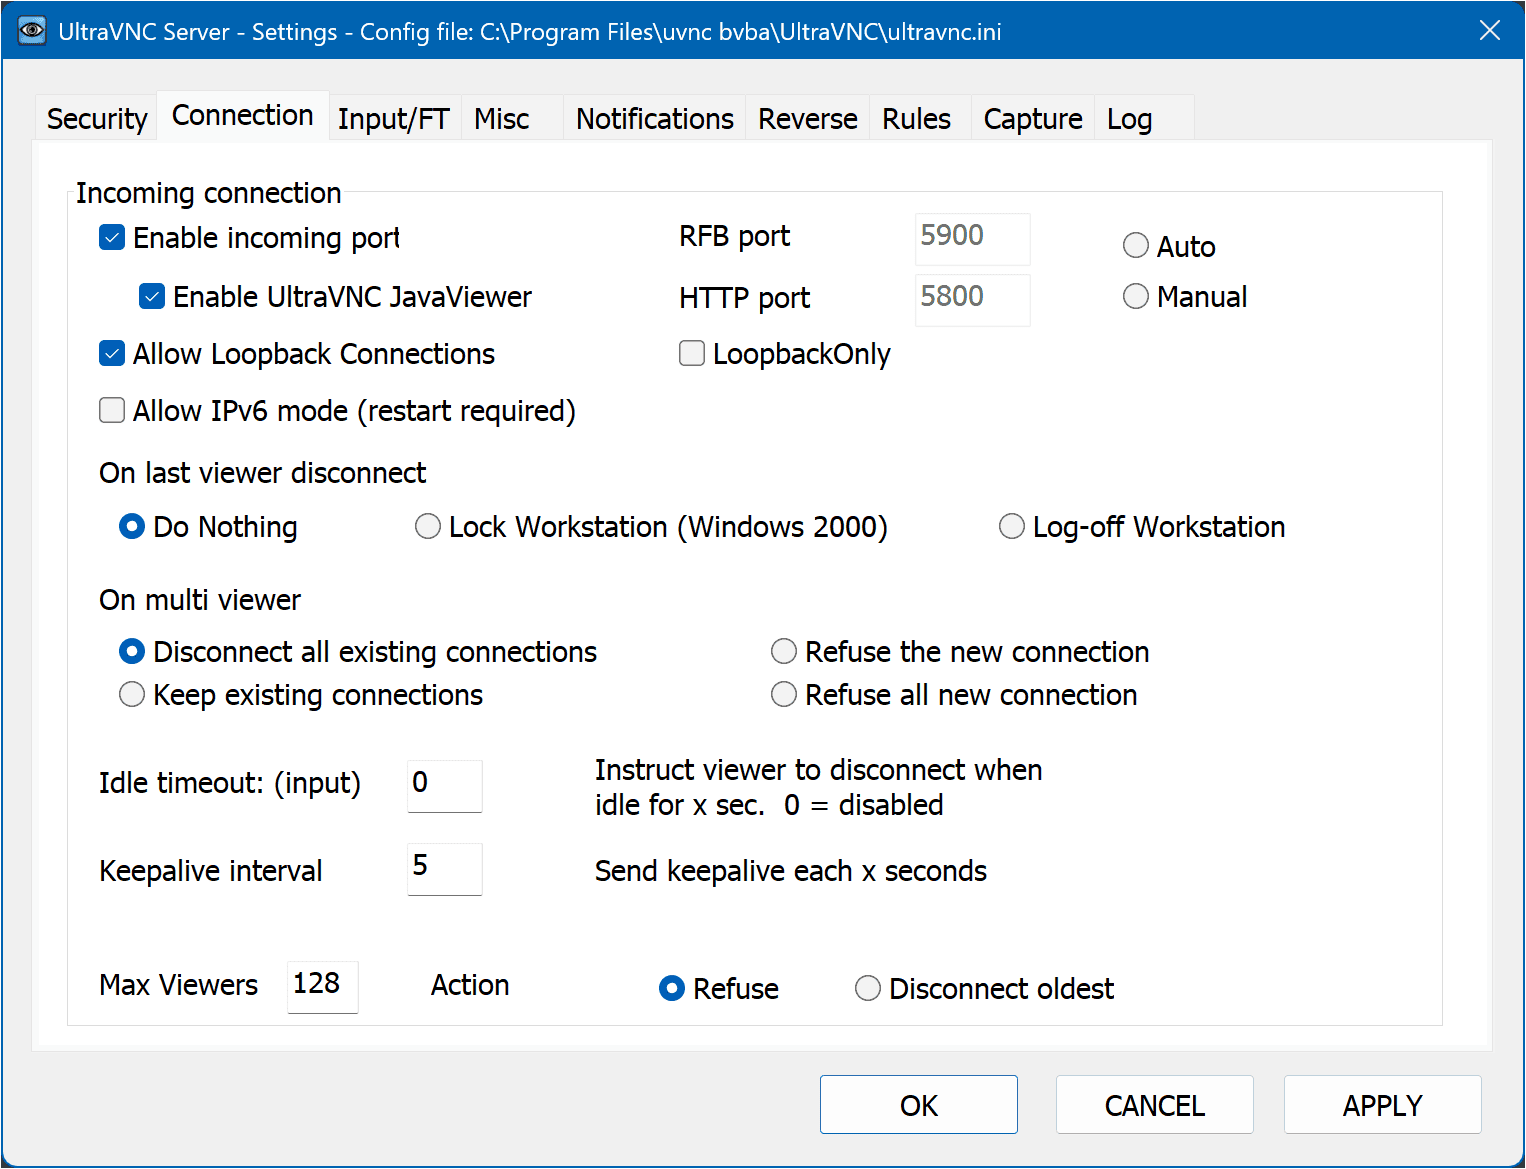
Task: Go to the Notifications tab
Action: click(x=654, y=119)
